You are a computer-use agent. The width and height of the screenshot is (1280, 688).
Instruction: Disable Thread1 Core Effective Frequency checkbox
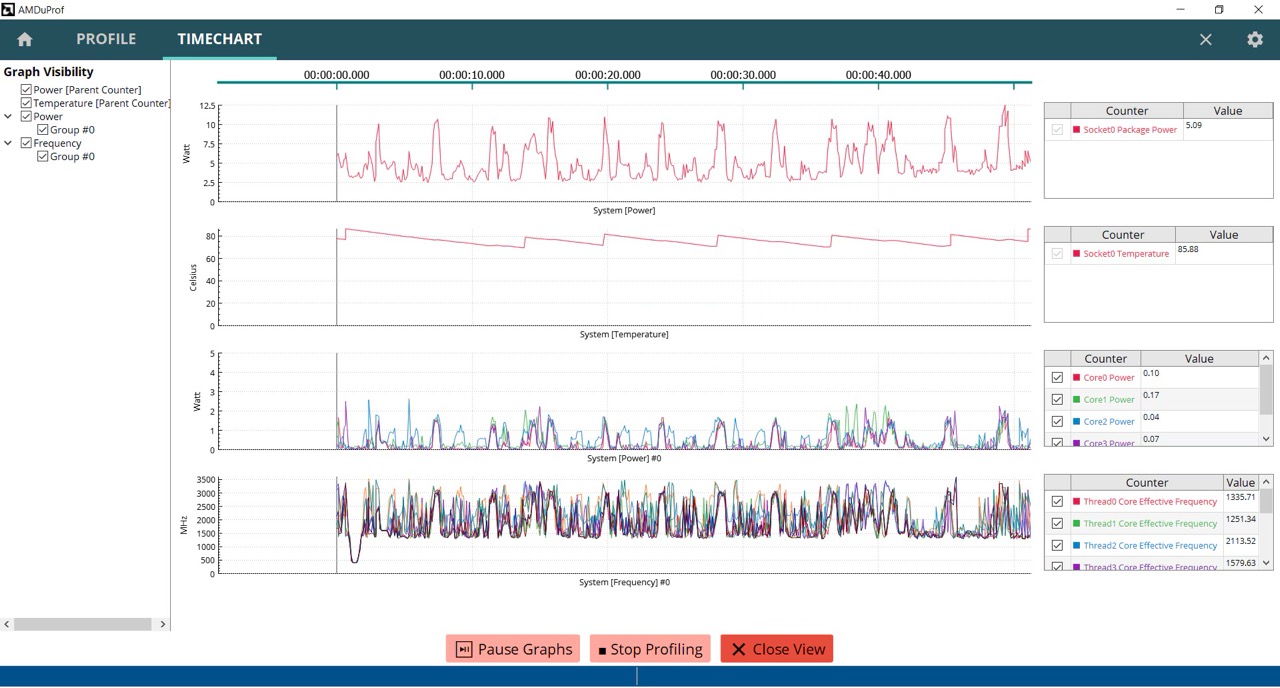(1057, 524)
